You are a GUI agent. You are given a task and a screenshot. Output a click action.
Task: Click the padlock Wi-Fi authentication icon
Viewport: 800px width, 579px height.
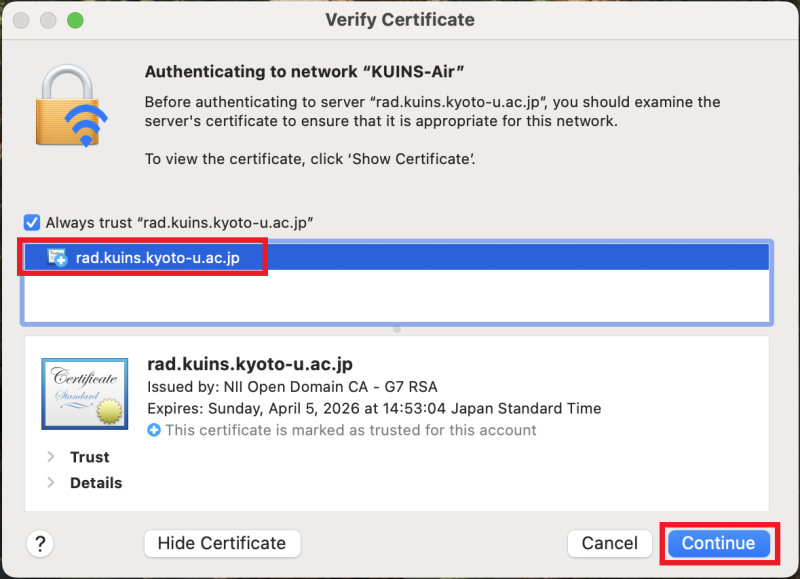coord(71,106)
